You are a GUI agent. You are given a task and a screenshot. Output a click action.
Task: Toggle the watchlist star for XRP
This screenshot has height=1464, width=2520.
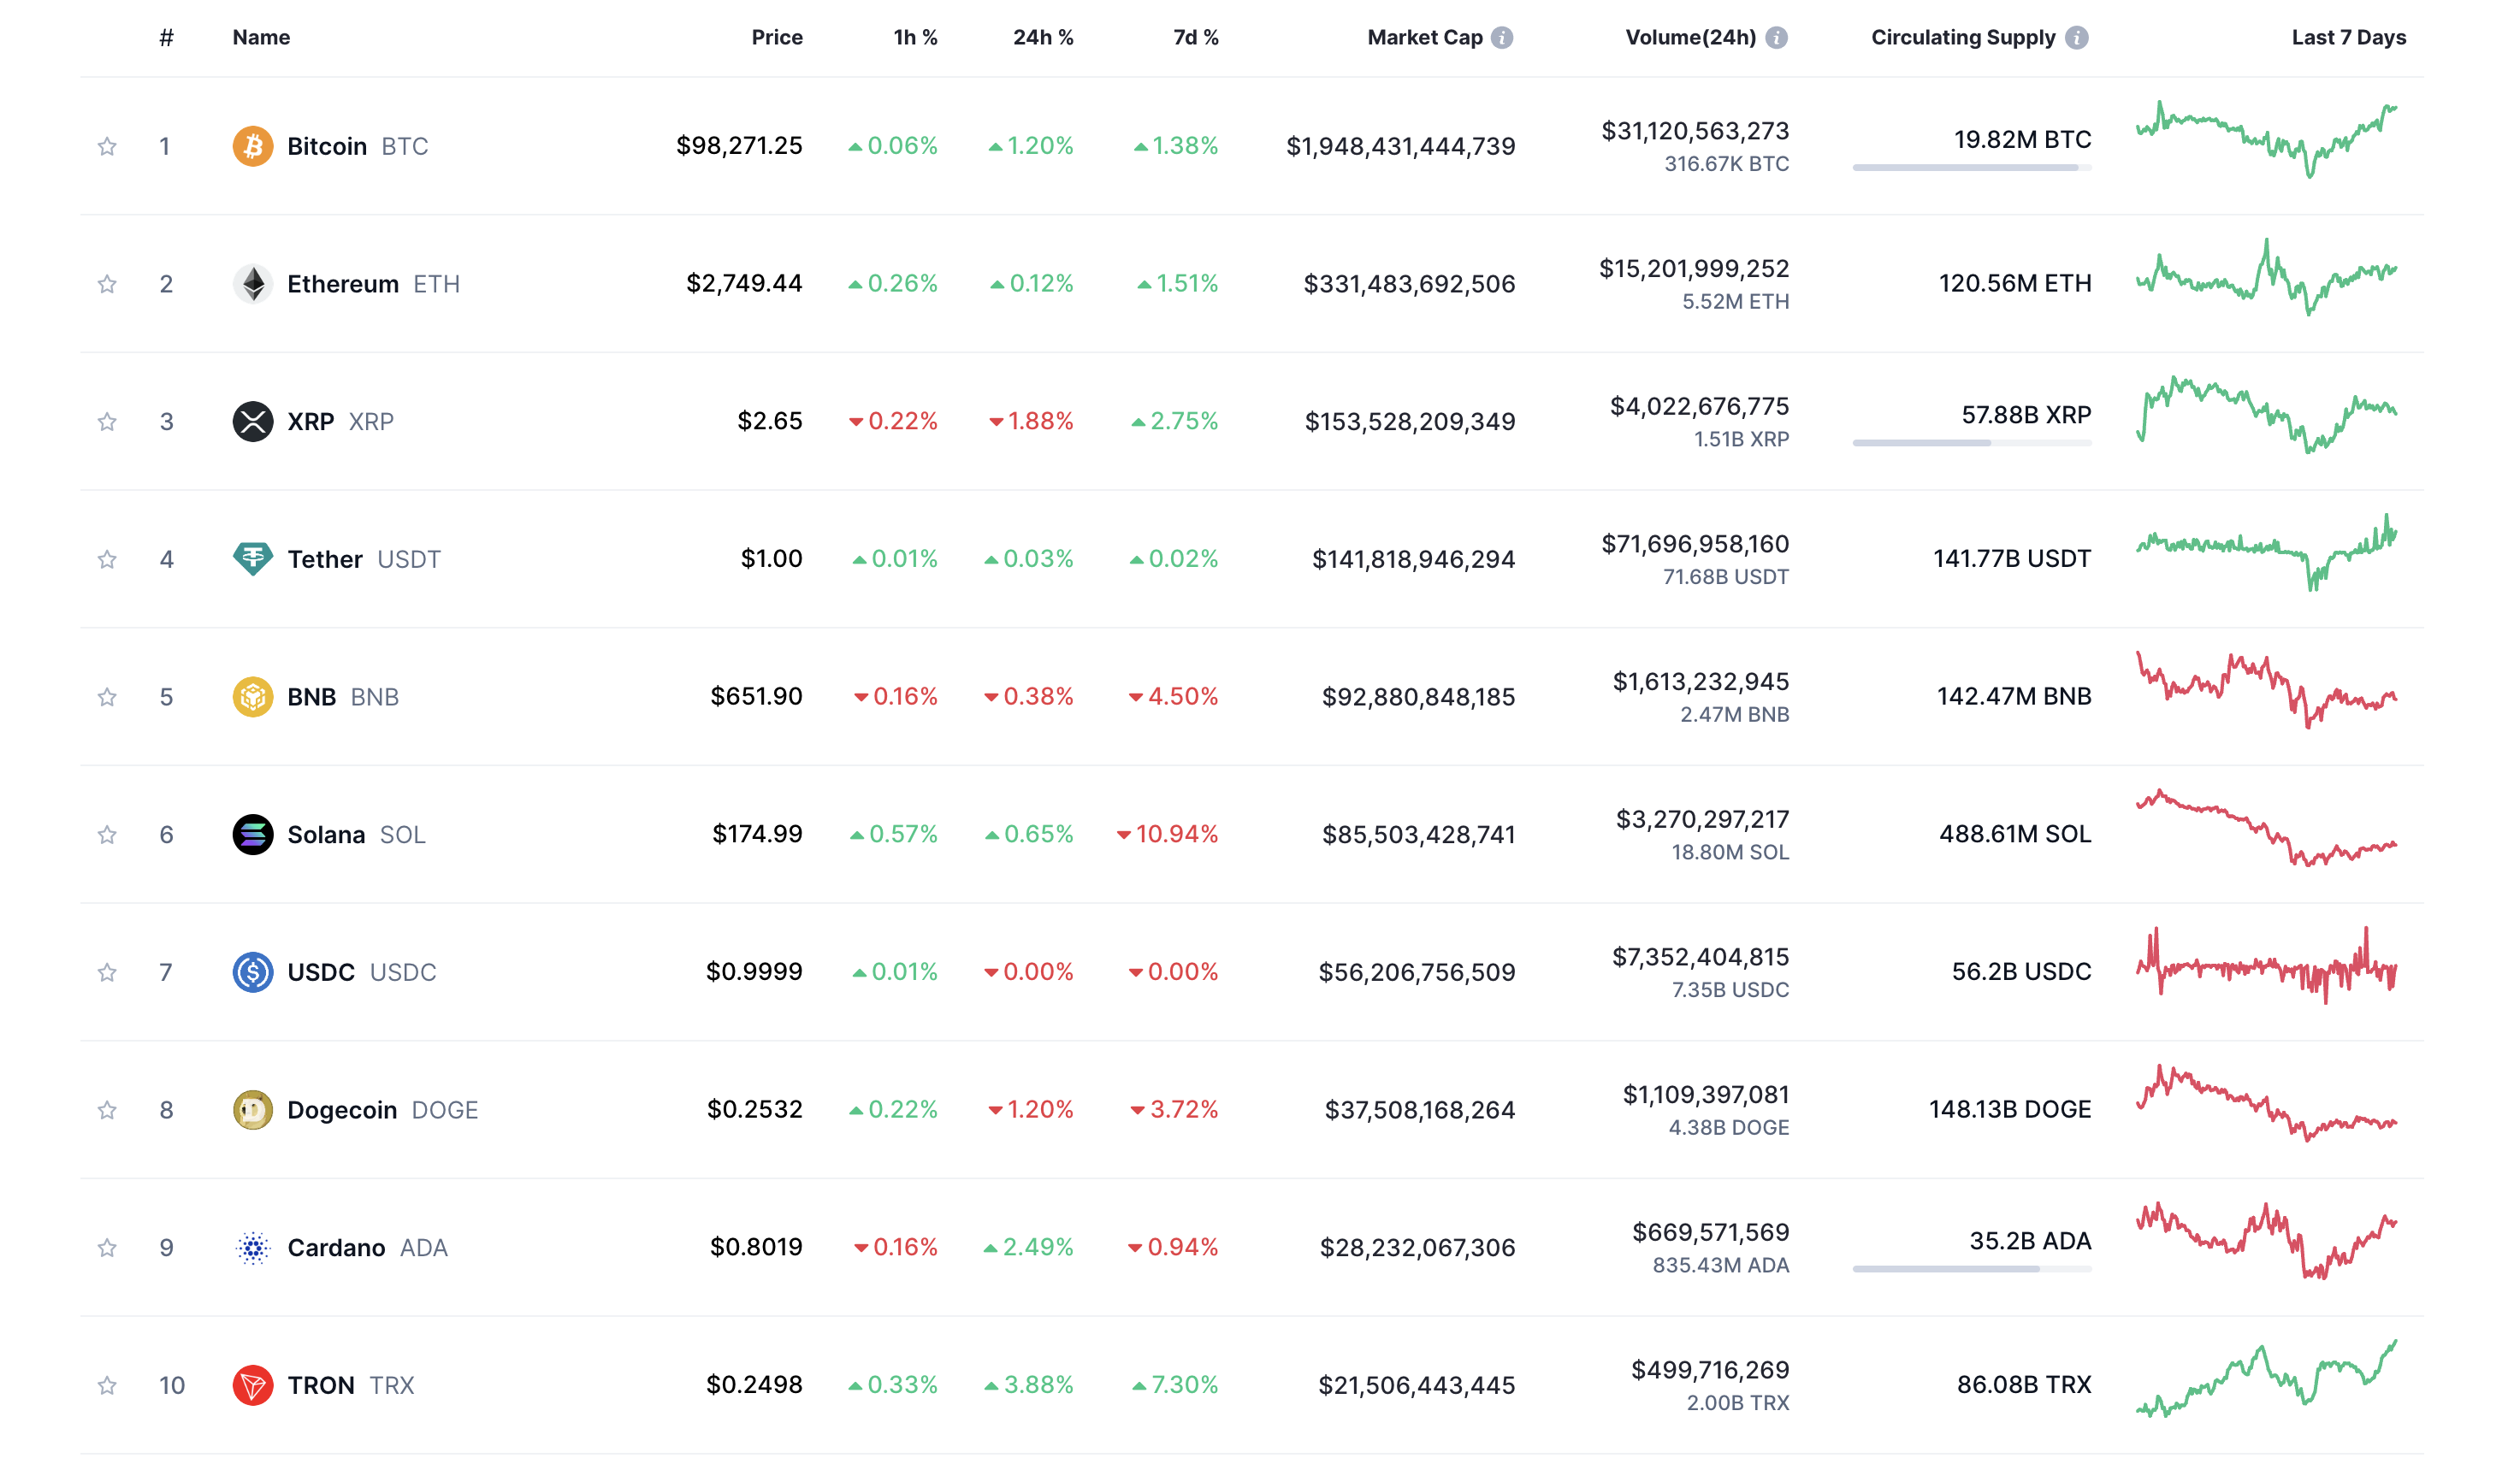(x=107, y=422)
